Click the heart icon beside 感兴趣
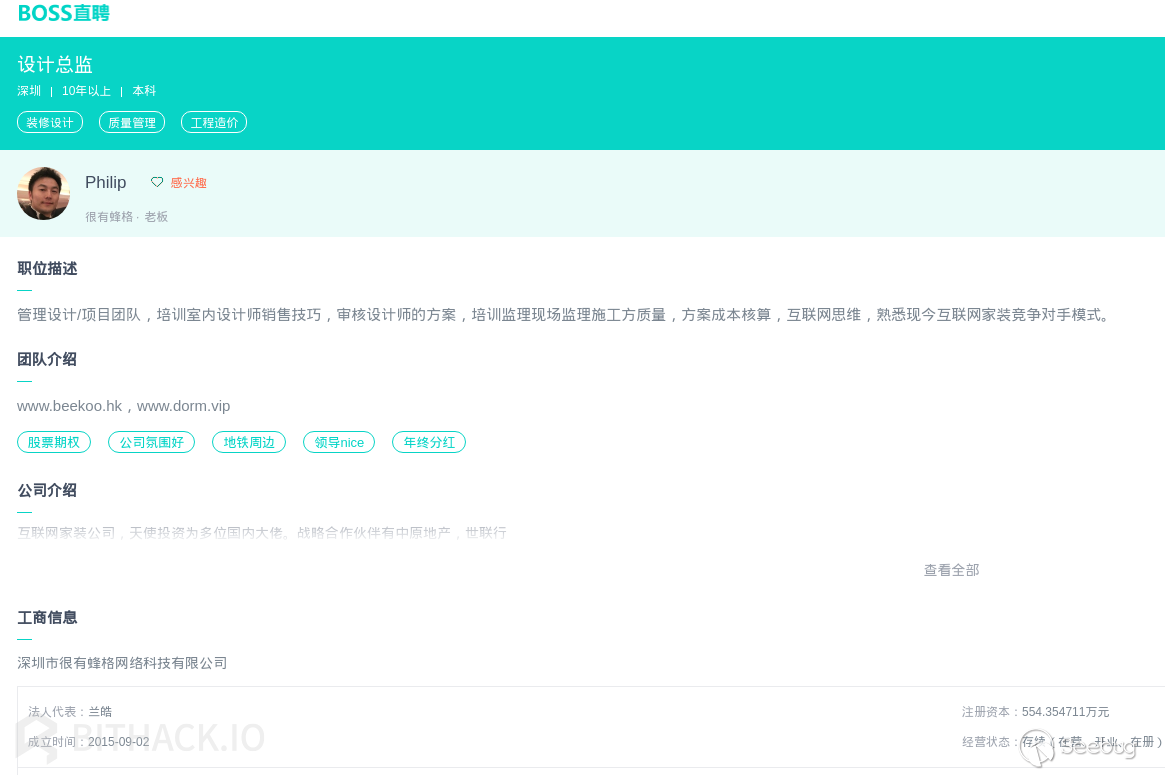This screenshot has width=1165, height=775. pos(157,182)
